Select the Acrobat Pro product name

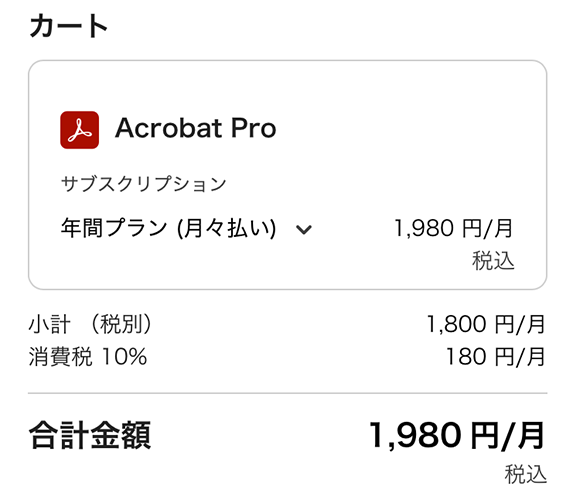(x=196, y=128)
